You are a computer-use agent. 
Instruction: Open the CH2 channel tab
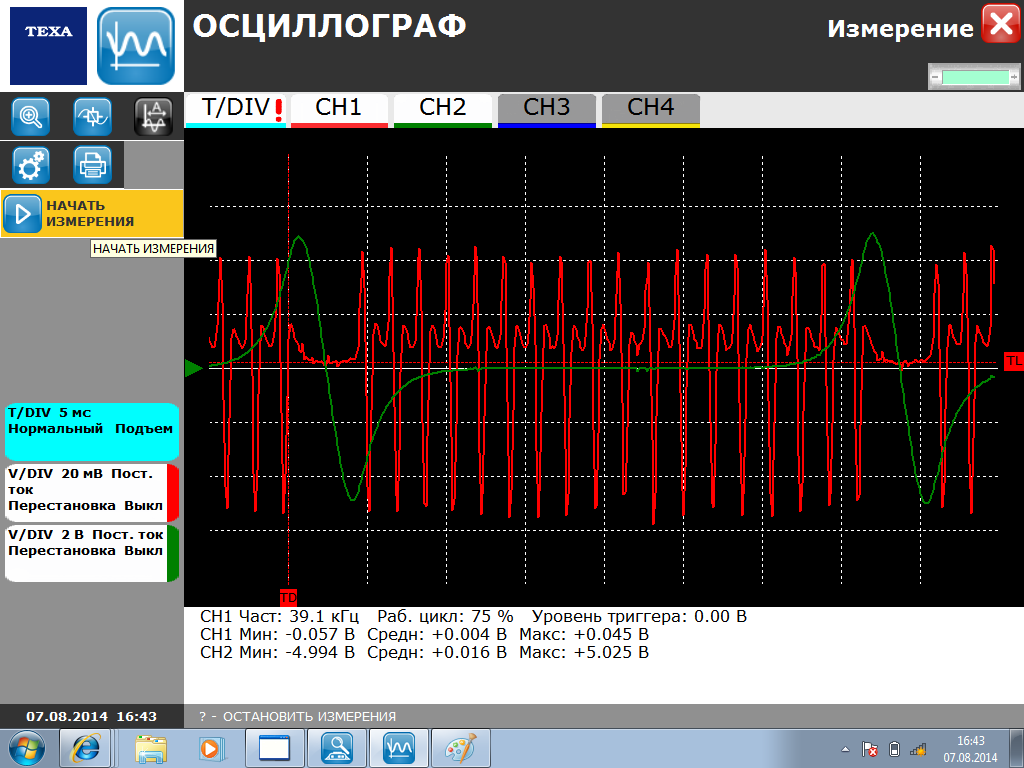[442, 109]
